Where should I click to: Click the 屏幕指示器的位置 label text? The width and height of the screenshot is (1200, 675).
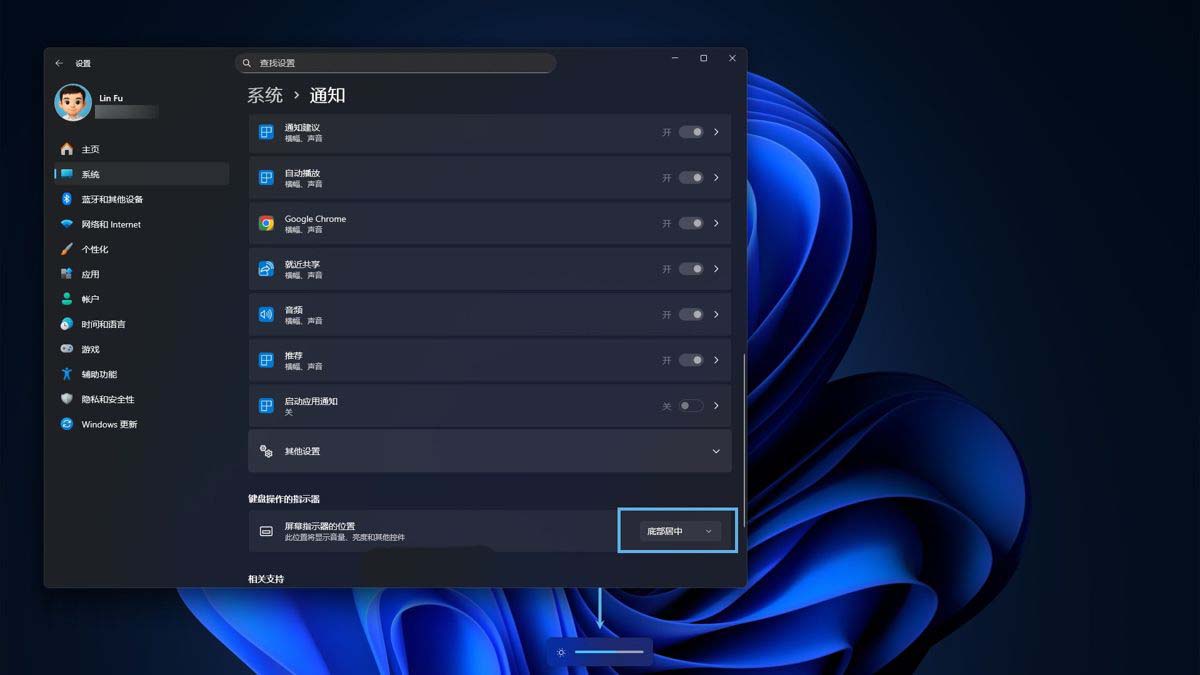coord(320,526)
